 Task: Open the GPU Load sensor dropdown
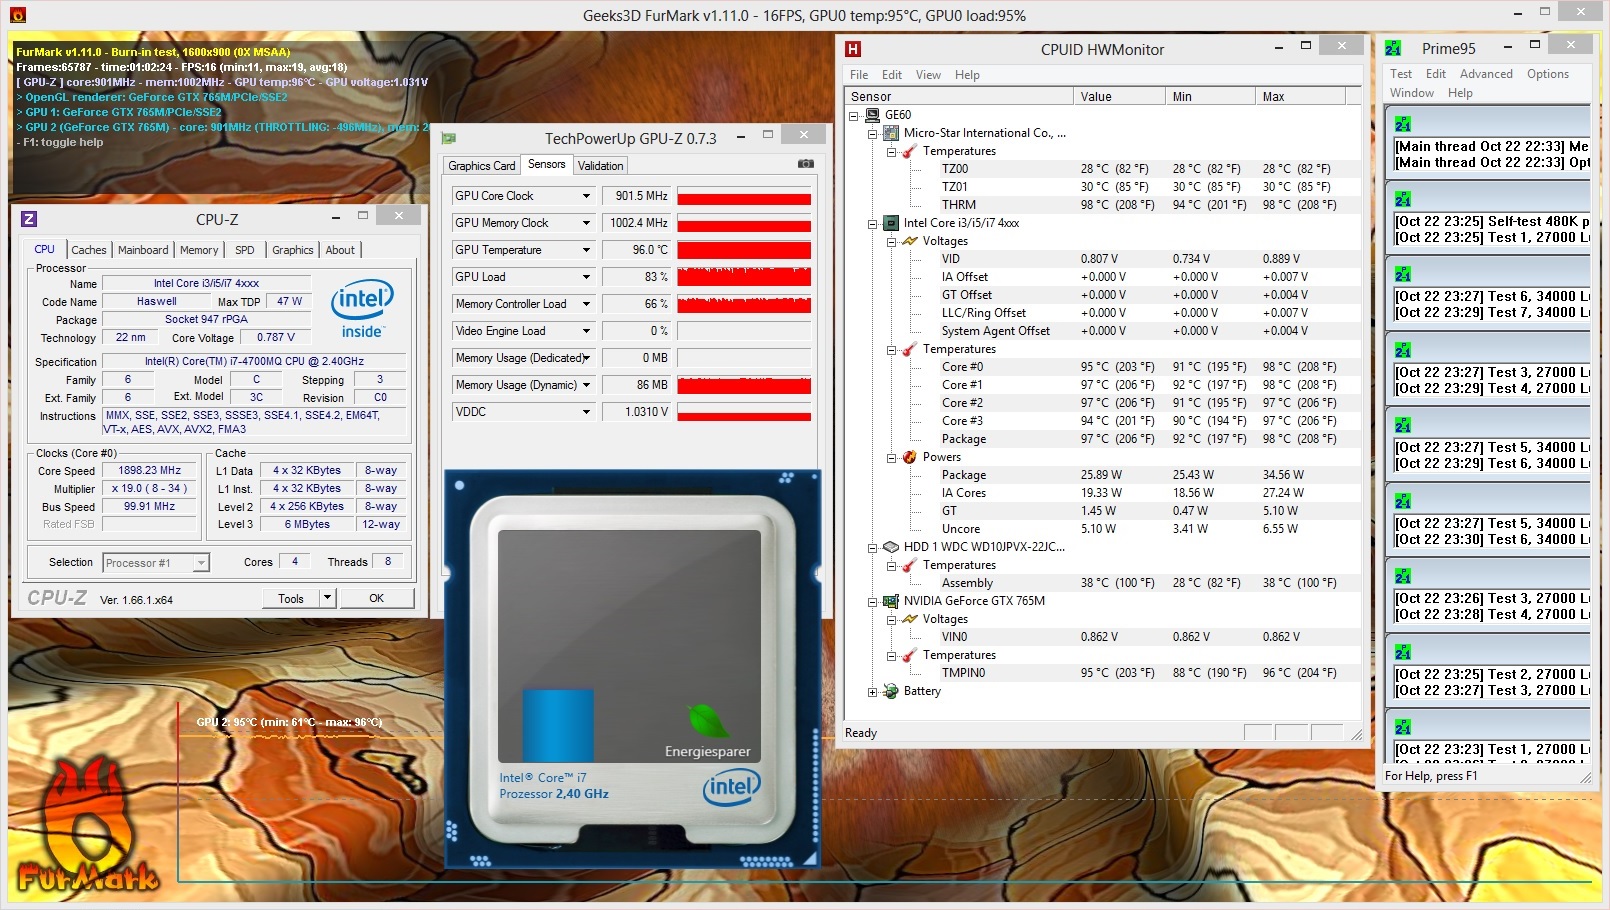pyautogui.click(x=587, y=277)
